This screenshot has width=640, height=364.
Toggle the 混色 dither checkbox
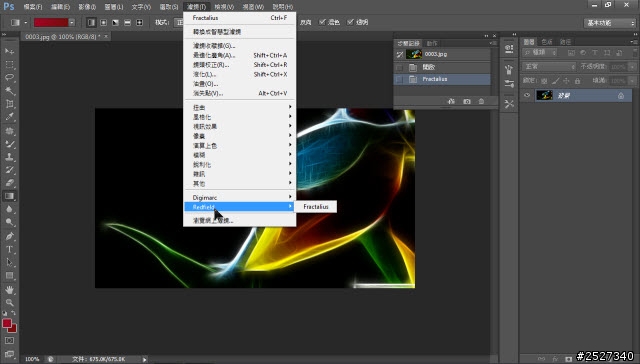[x=322, y=22]
